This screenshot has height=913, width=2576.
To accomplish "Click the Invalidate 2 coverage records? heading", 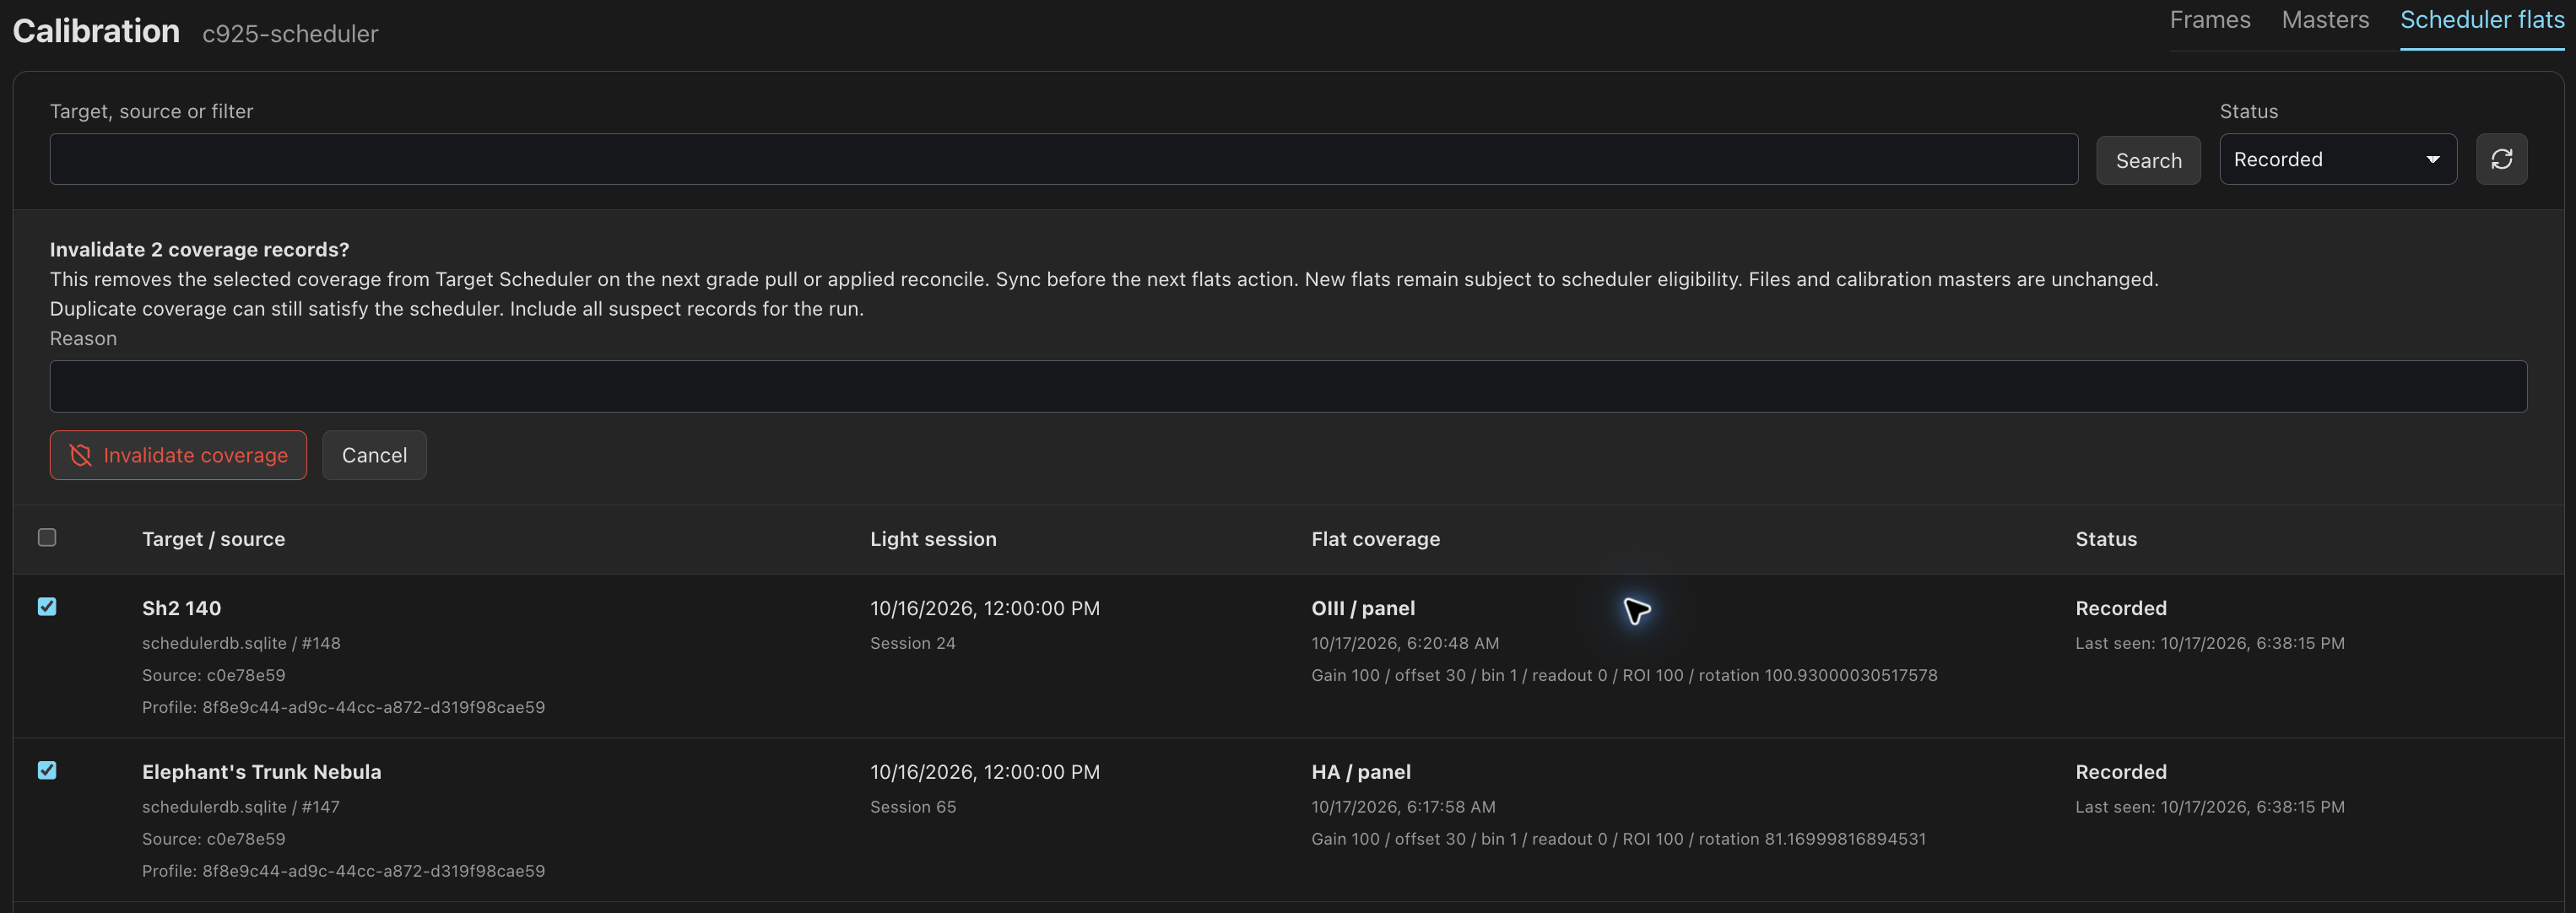I will click(x=199, y=250).
